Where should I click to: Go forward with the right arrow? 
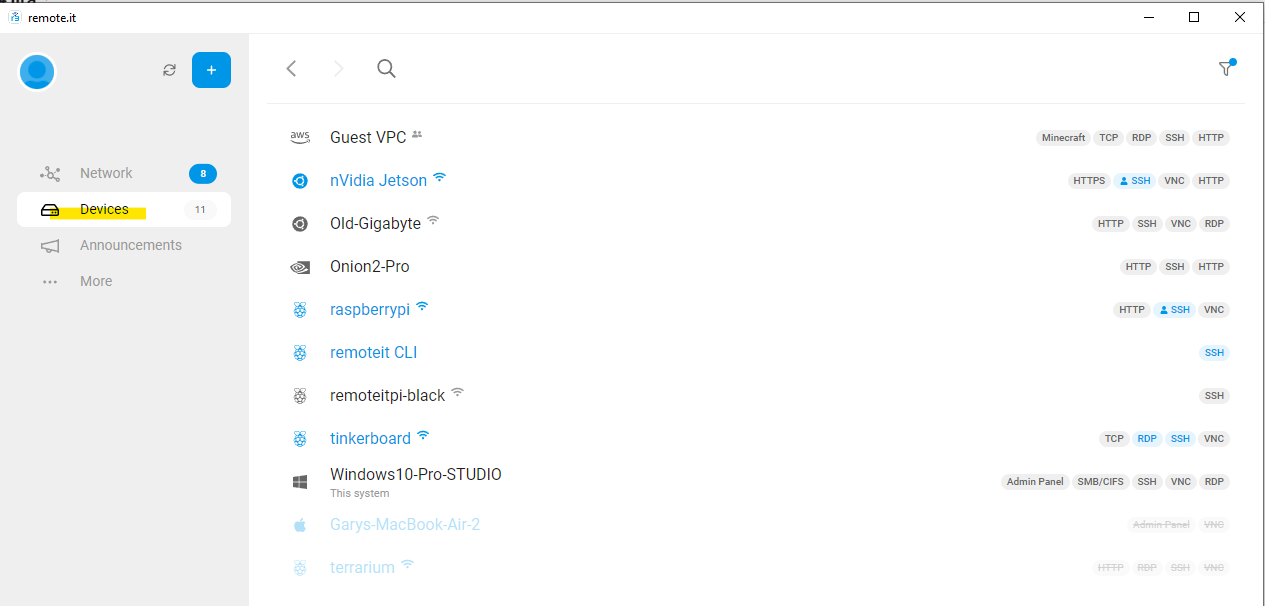tap(338, 68)
